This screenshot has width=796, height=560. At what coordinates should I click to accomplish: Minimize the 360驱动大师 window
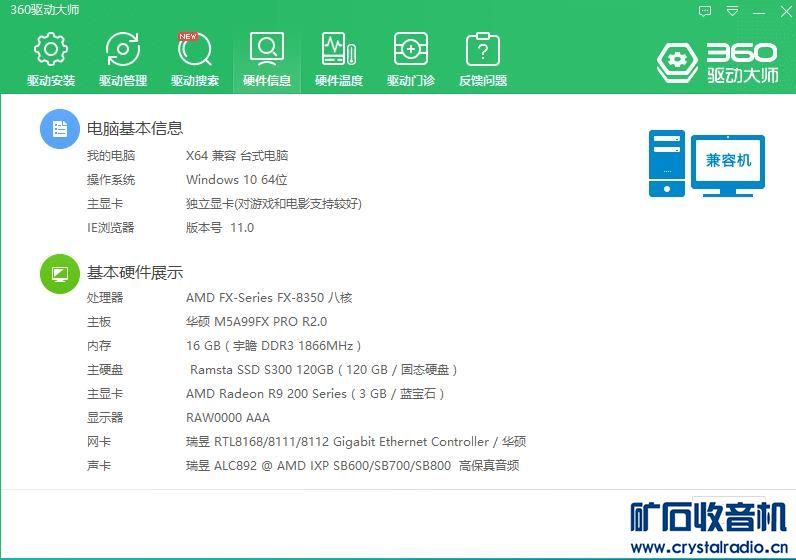pyautogui.click(x=759, y=12)
